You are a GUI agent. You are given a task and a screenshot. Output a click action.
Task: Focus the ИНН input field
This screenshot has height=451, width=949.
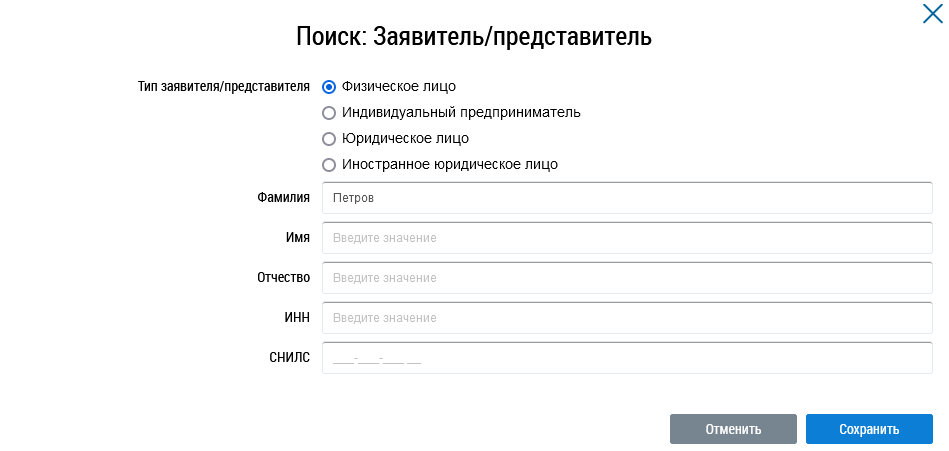pos(627,318)
